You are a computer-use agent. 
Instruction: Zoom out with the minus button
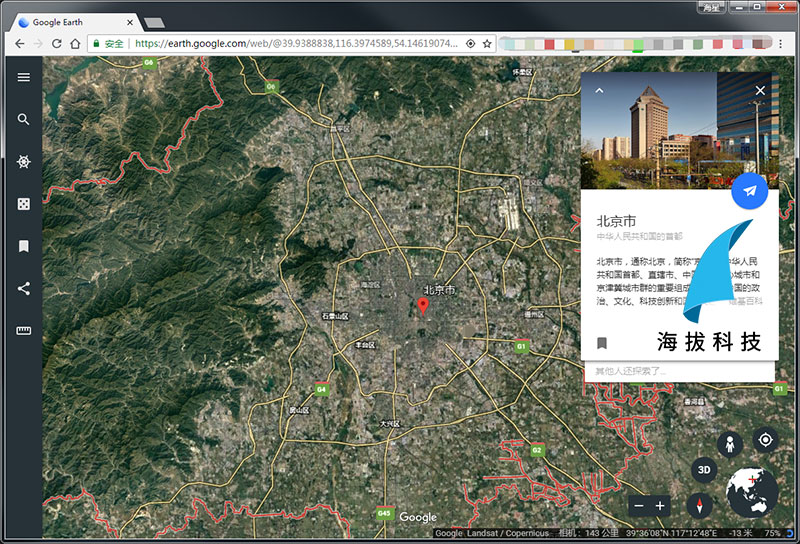(639, 506)
